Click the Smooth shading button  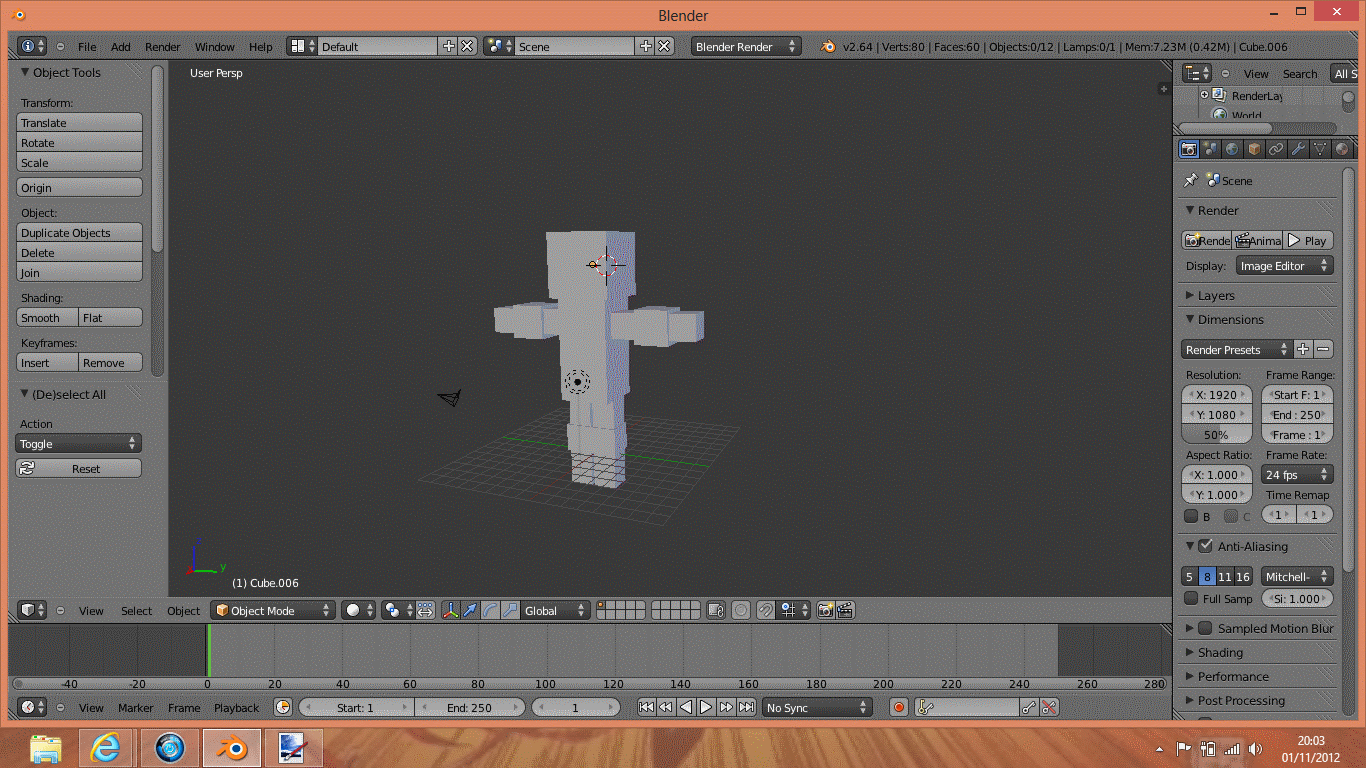point(48,318)
